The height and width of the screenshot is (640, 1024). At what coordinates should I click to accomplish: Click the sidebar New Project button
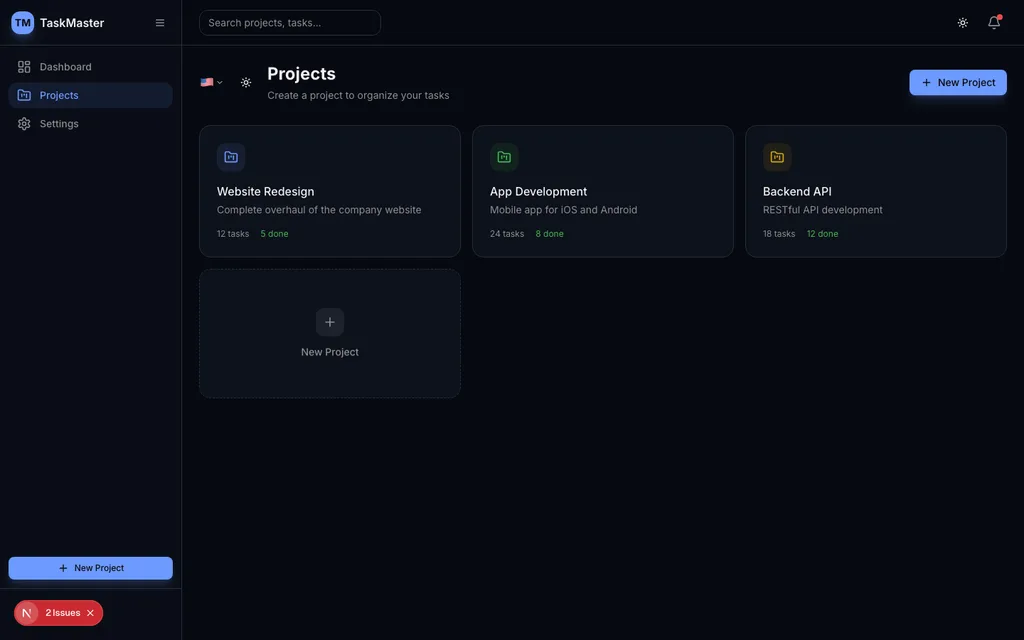pyautogui.click(x=91, y=568)
